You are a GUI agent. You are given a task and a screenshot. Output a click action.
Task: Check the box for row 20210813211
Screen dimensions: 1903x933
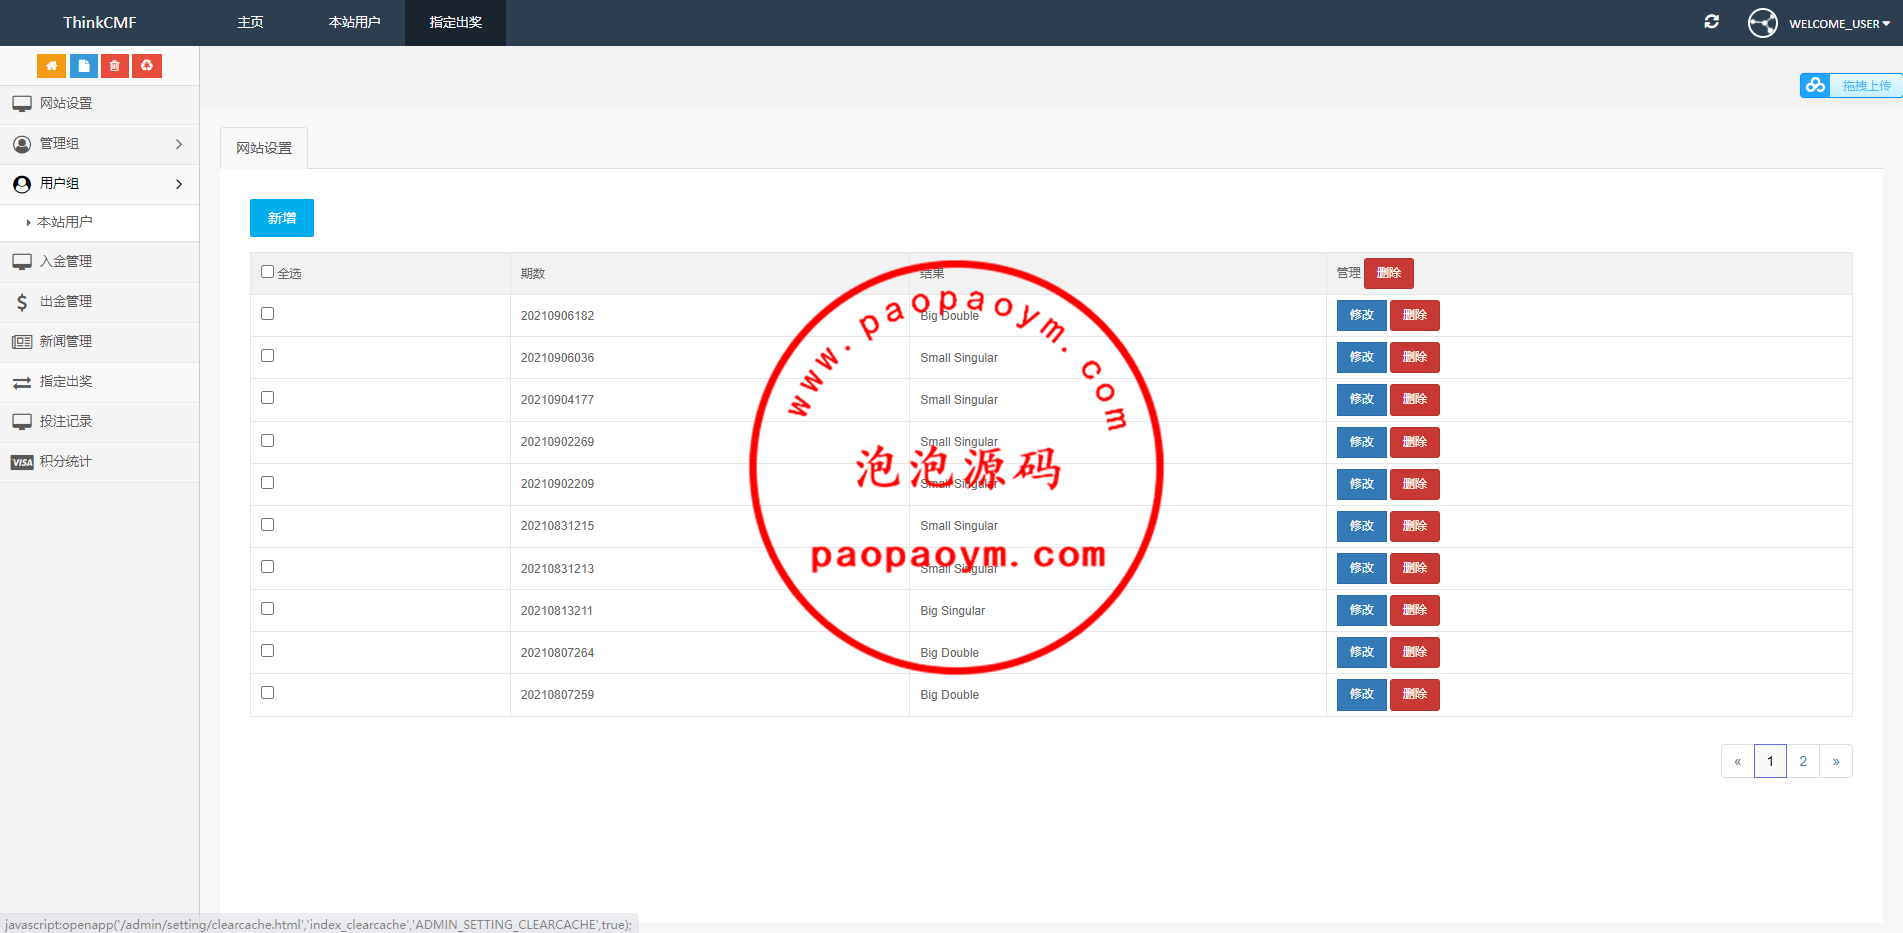tap(267, 608)
